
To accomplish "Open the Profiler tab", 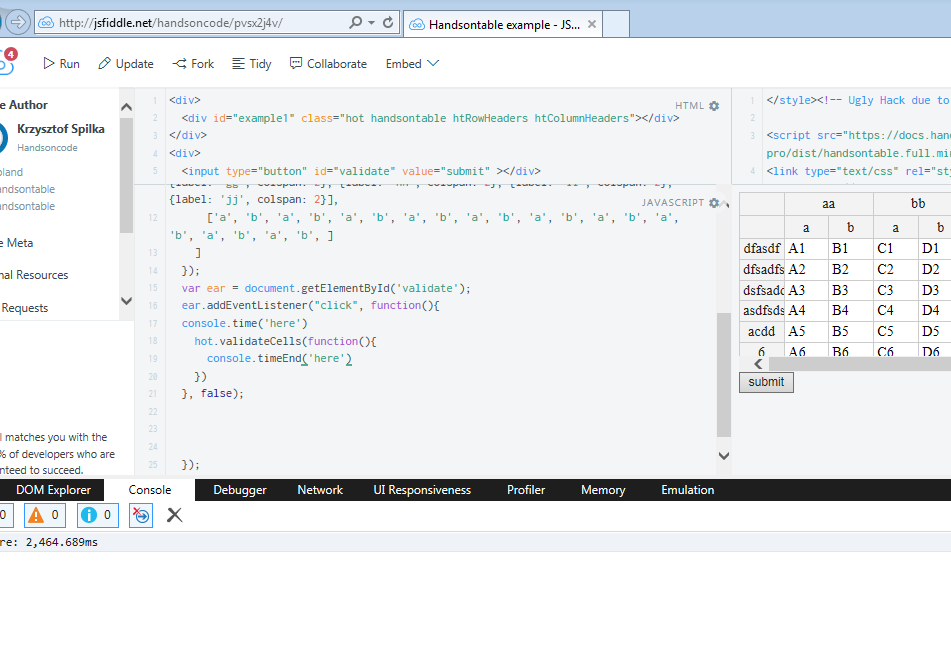I will (526, 490).
